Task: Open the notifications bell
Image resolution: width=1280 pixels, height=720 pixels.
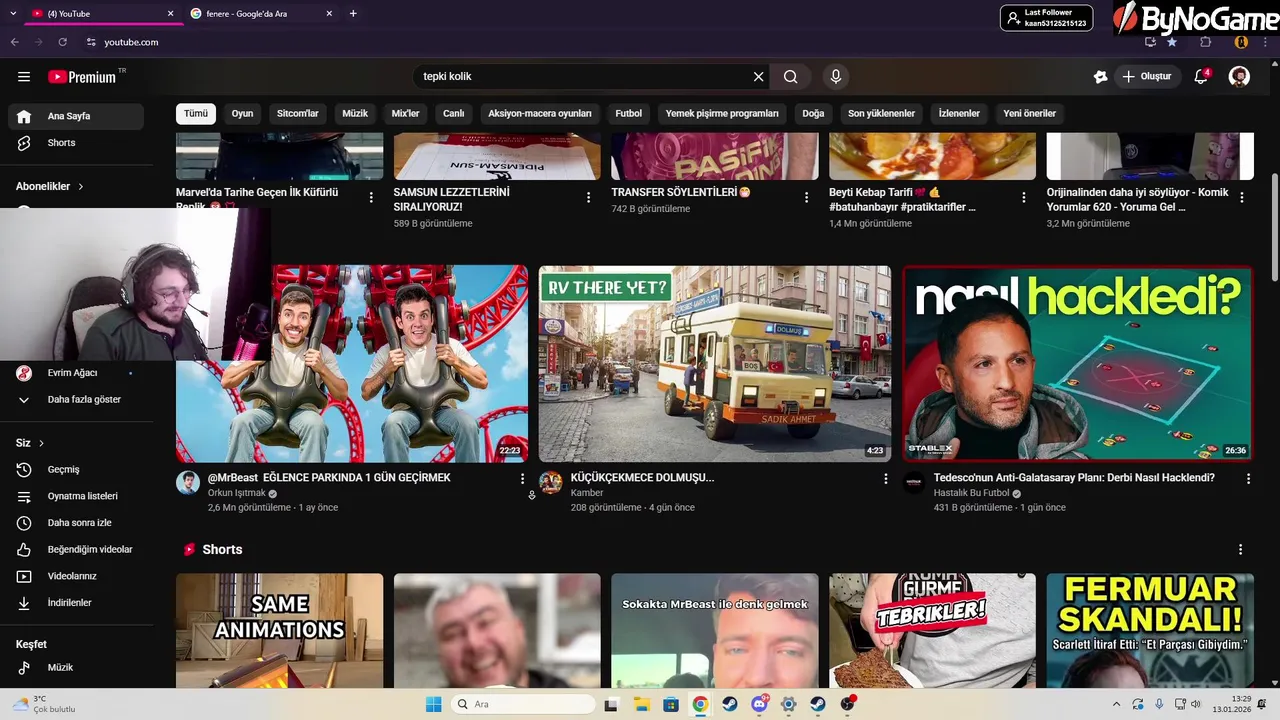Action: (1202, 77)
